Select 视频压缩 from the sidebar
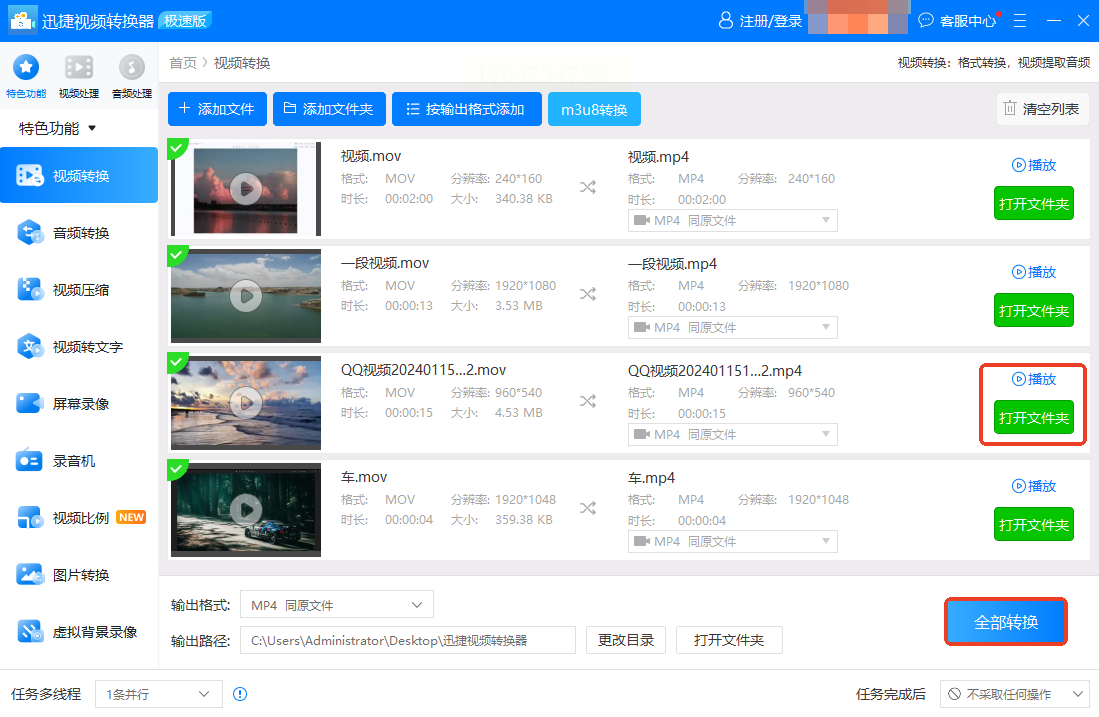Image resolution: width=1099 pixels, height=717 pixels. (79, 290)
